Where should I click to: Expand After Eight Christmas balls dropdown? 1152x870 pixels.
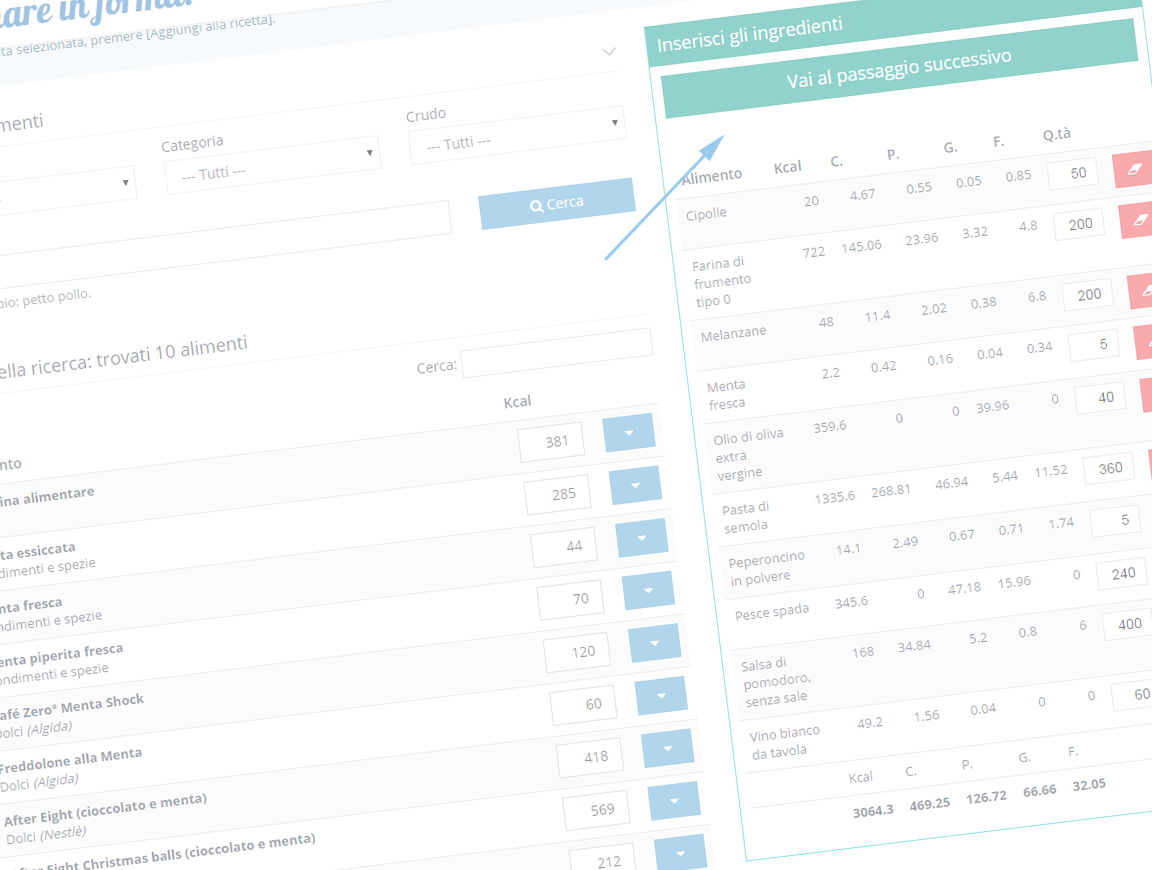(674, 801)
